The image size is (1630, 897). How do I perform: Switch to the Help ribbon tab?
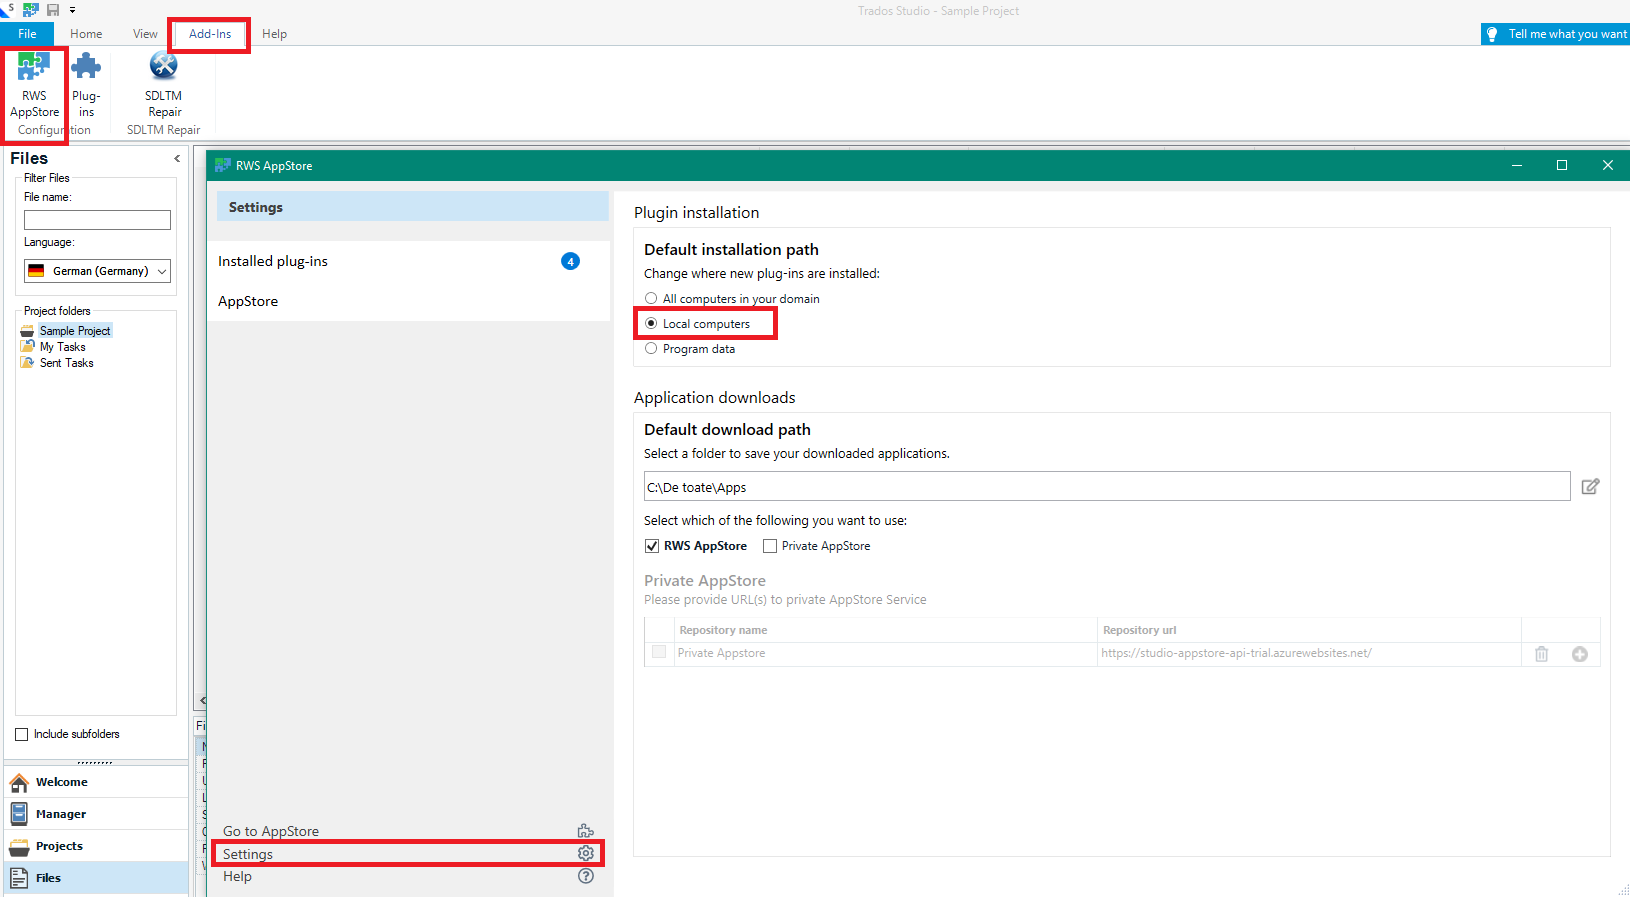(274, 34)
